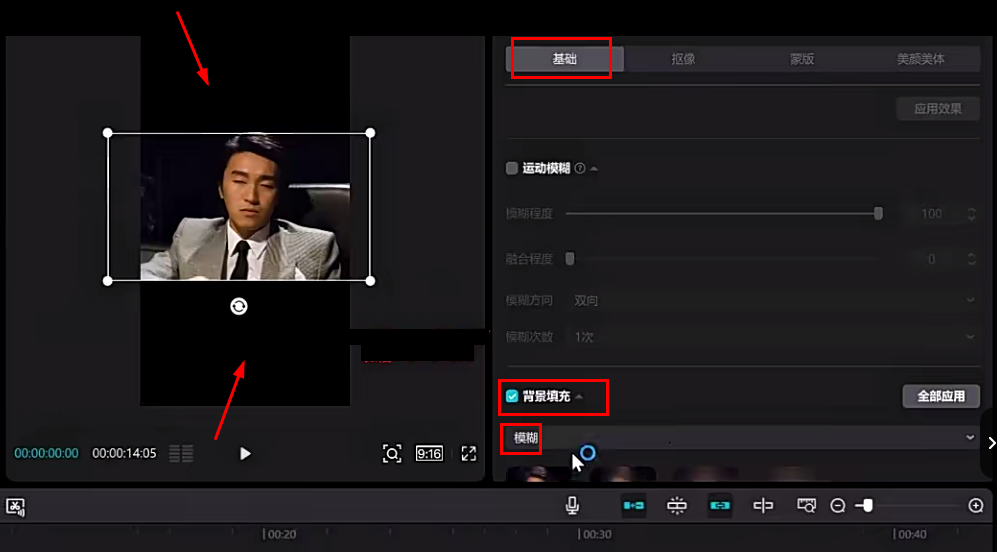The width and height of the screenshot is (997, 552).
Task: Collapse the 运动模糊 section arrow
Action: [593, 169]
